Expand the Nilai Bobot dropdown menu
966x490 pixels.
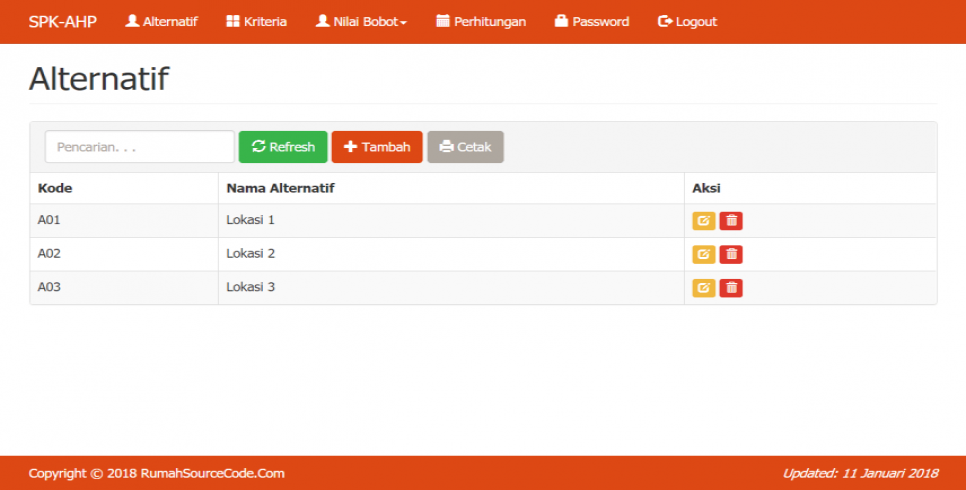362,22
